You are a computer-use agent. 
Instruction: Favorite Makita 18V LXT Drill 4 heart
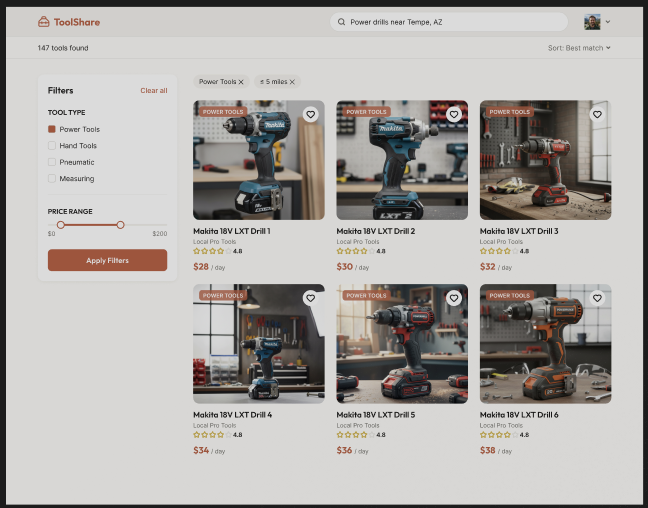310,298
